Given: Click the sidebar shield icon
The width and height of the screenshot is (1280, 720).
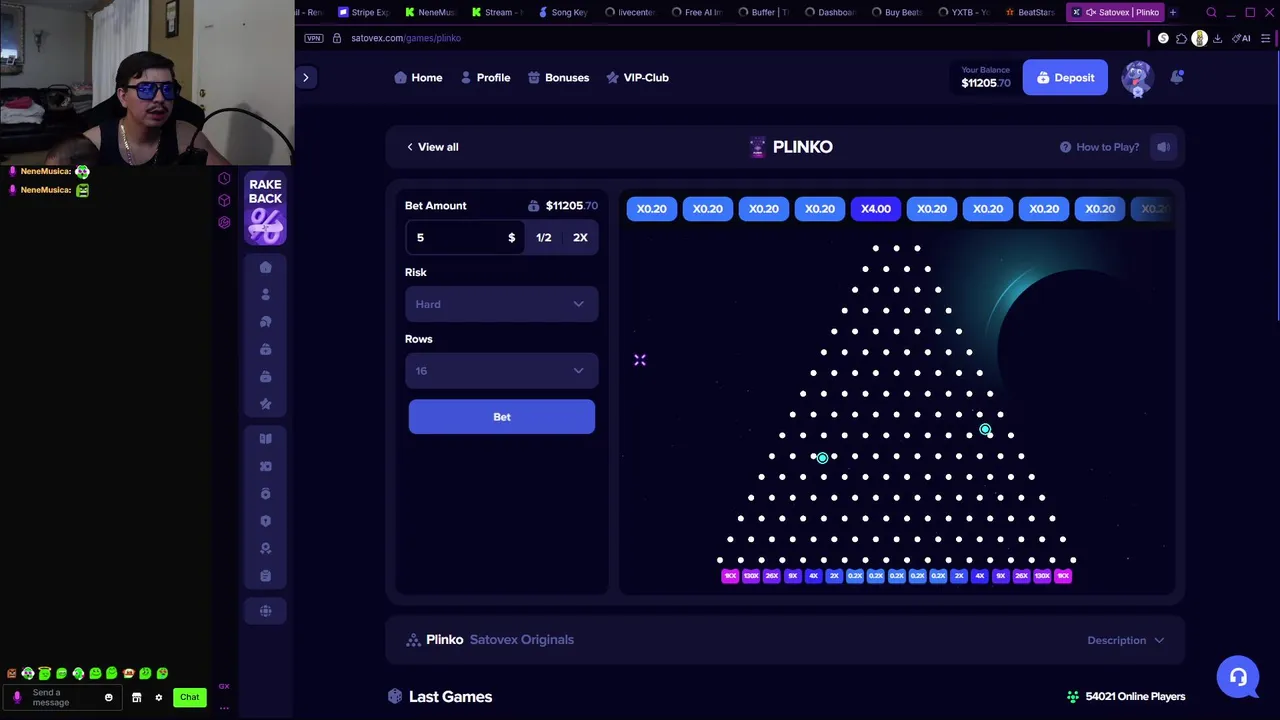Looking at the screenshot, I should tap(265, 521).
